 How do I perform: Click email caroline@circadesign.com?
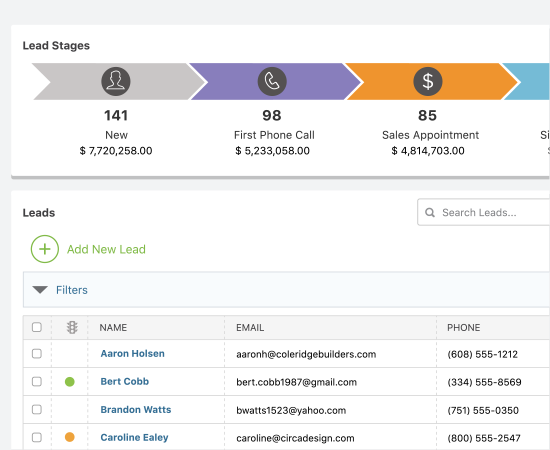tap(295, 438)
